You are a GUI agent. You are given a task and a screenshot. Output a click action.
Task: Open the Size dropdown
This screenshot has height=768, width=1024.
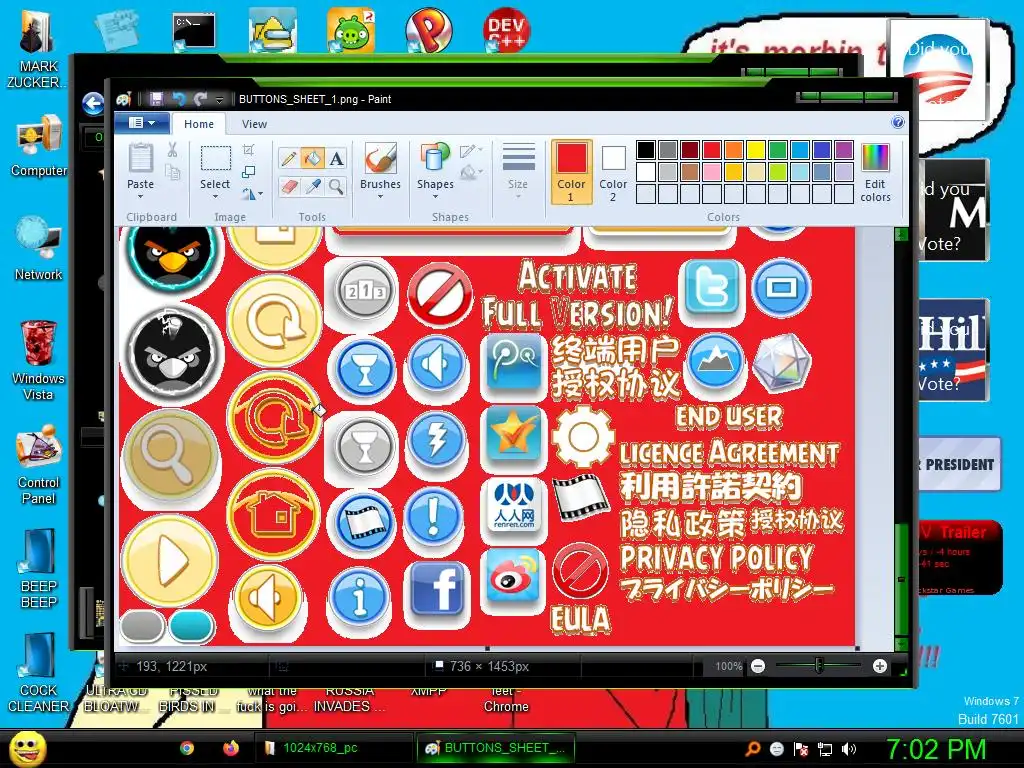tap(519, 171)
